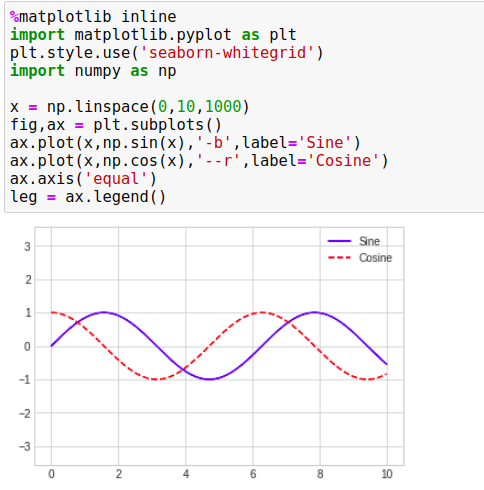Click the 'import numpy as np' line
Screen dimensions: 484x490
[93, 71]
